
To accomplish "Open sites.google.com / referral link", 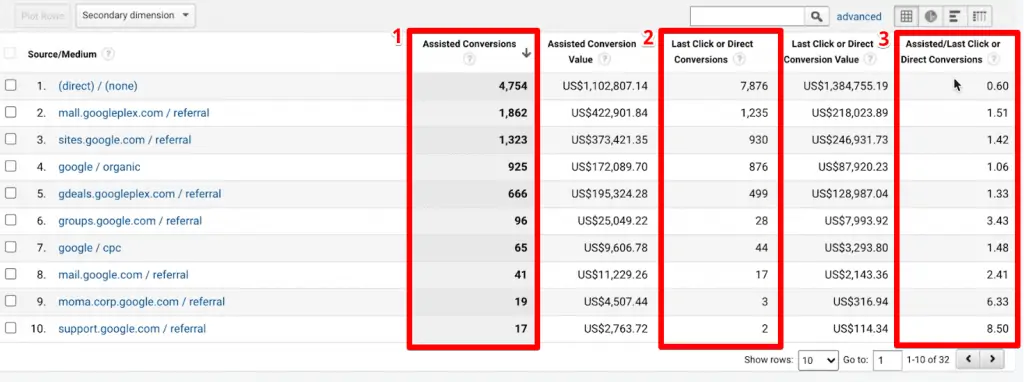I will [125, 140].
